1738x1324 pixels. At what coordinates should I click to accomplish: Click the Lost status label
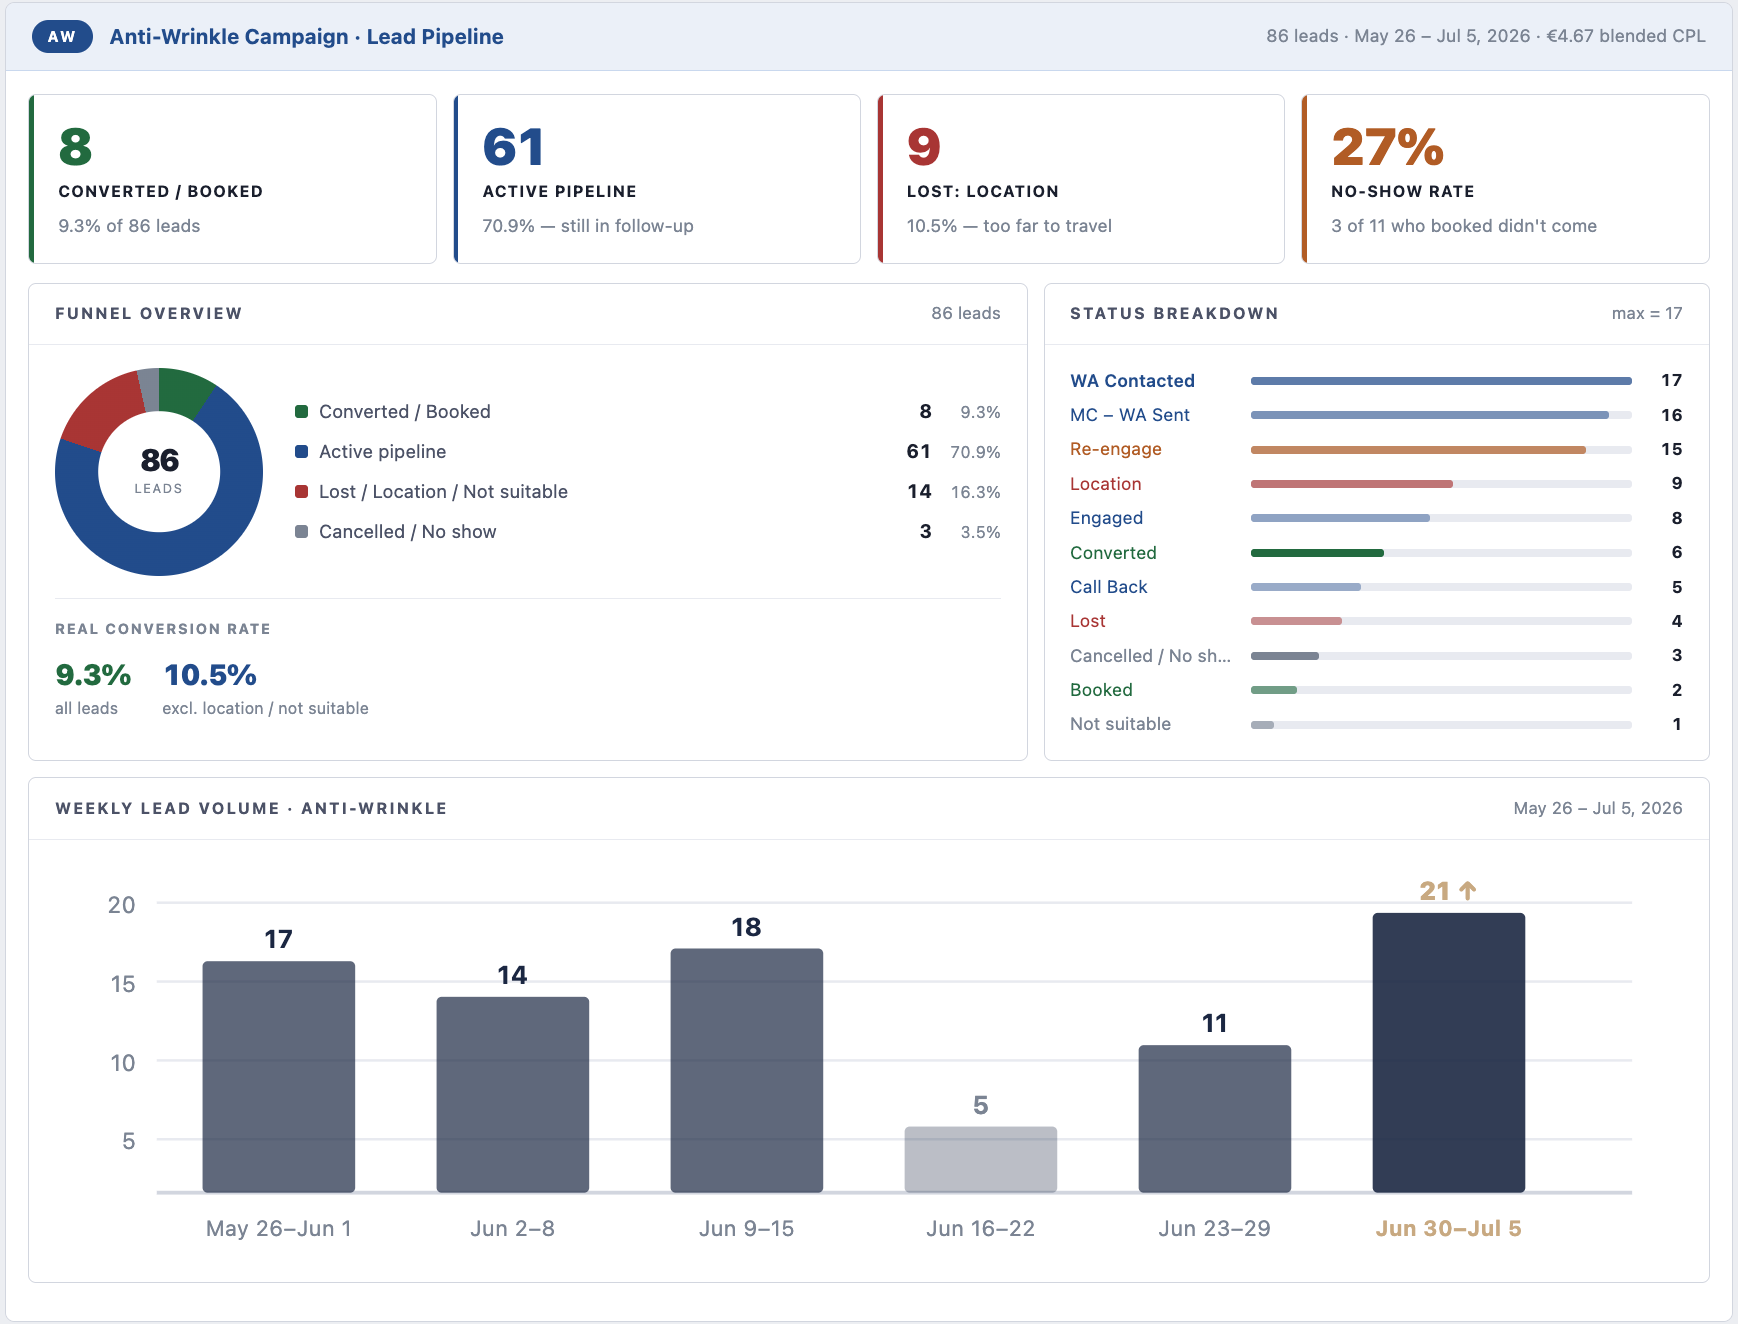(1087, 621)
